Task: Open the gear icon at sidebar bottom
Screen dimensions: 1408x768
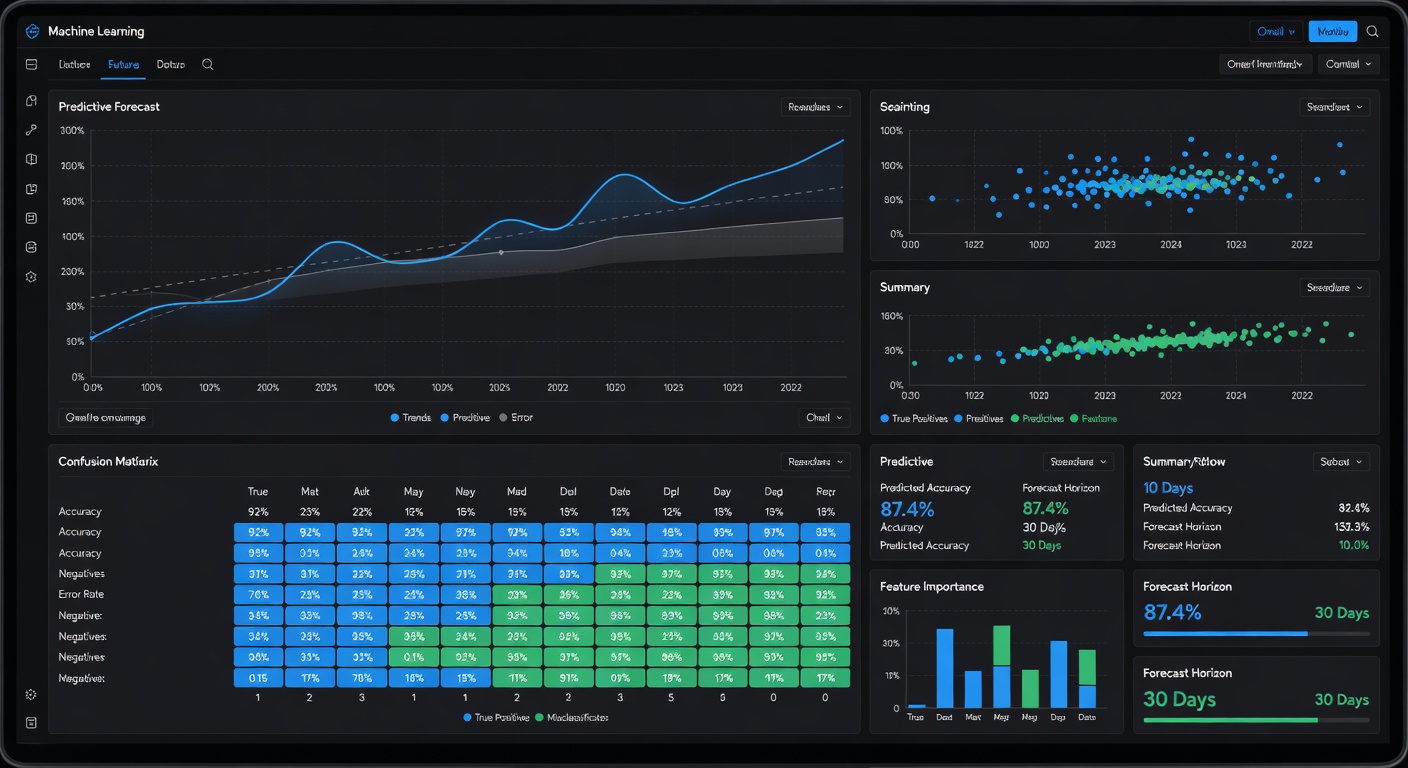Action: 32,694
